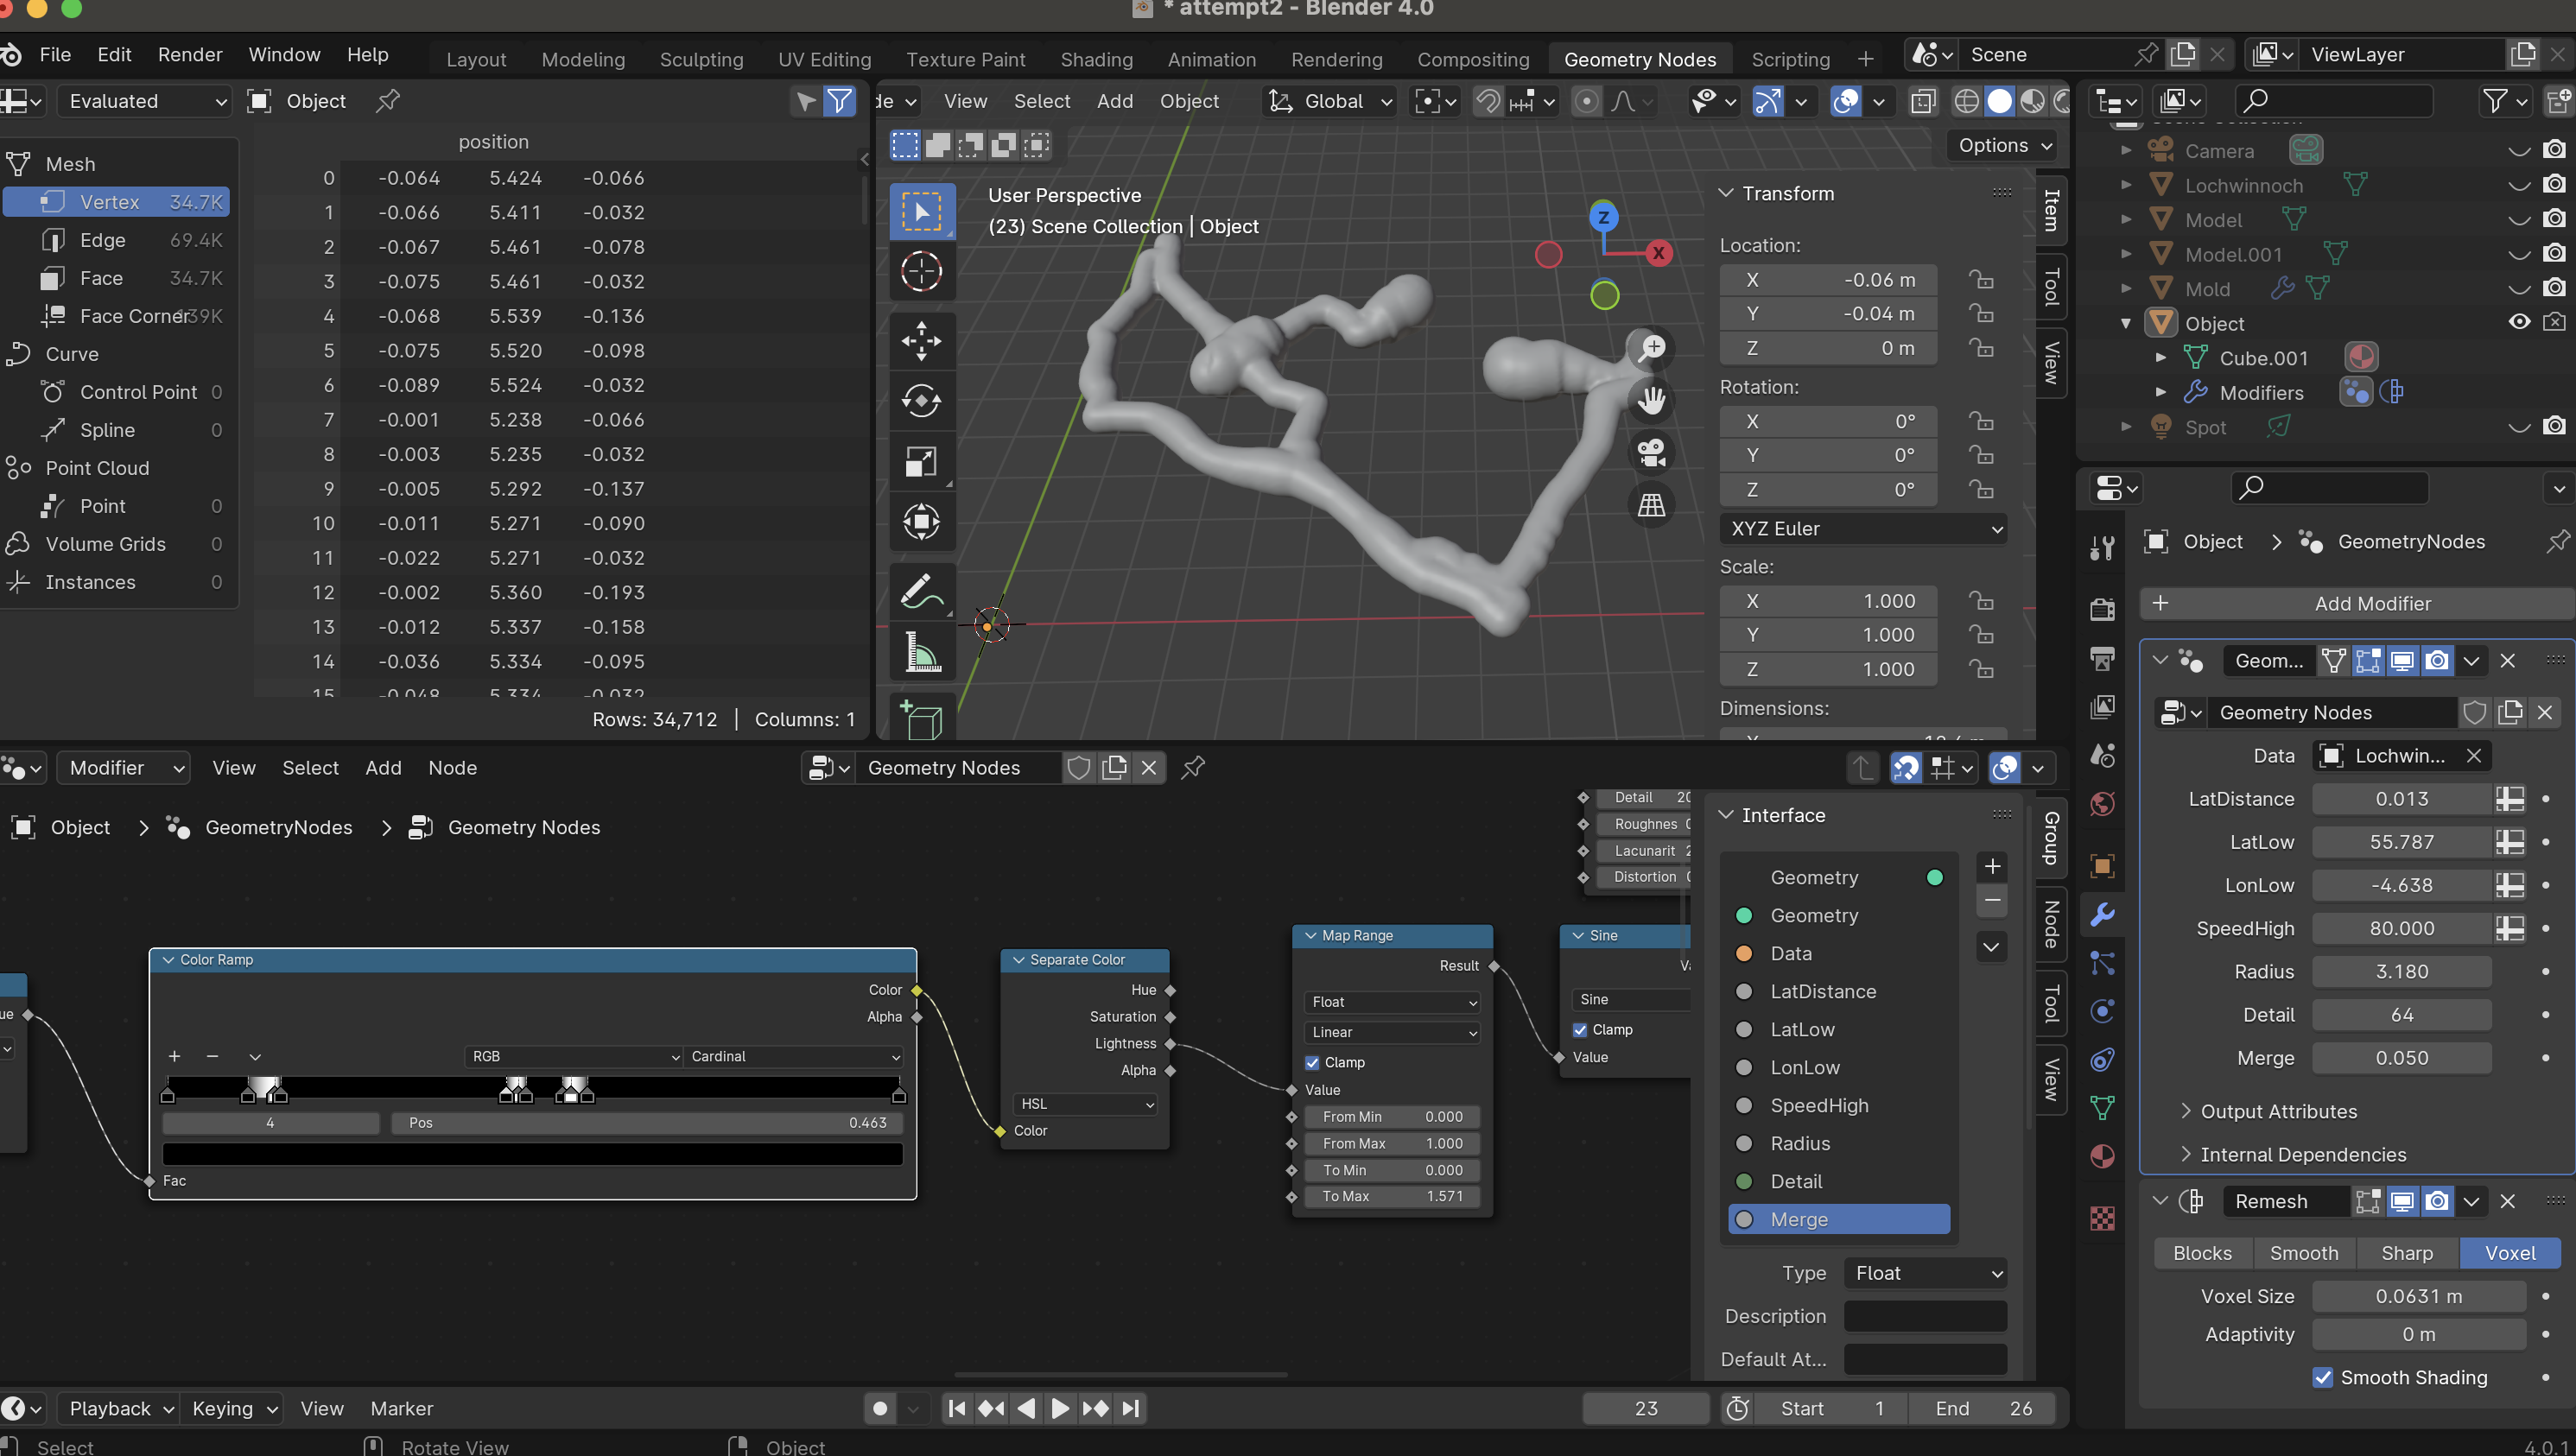Lock the Location X transform value
The height and width of the screenshot is (1456, 2576).
point(1980,279)
